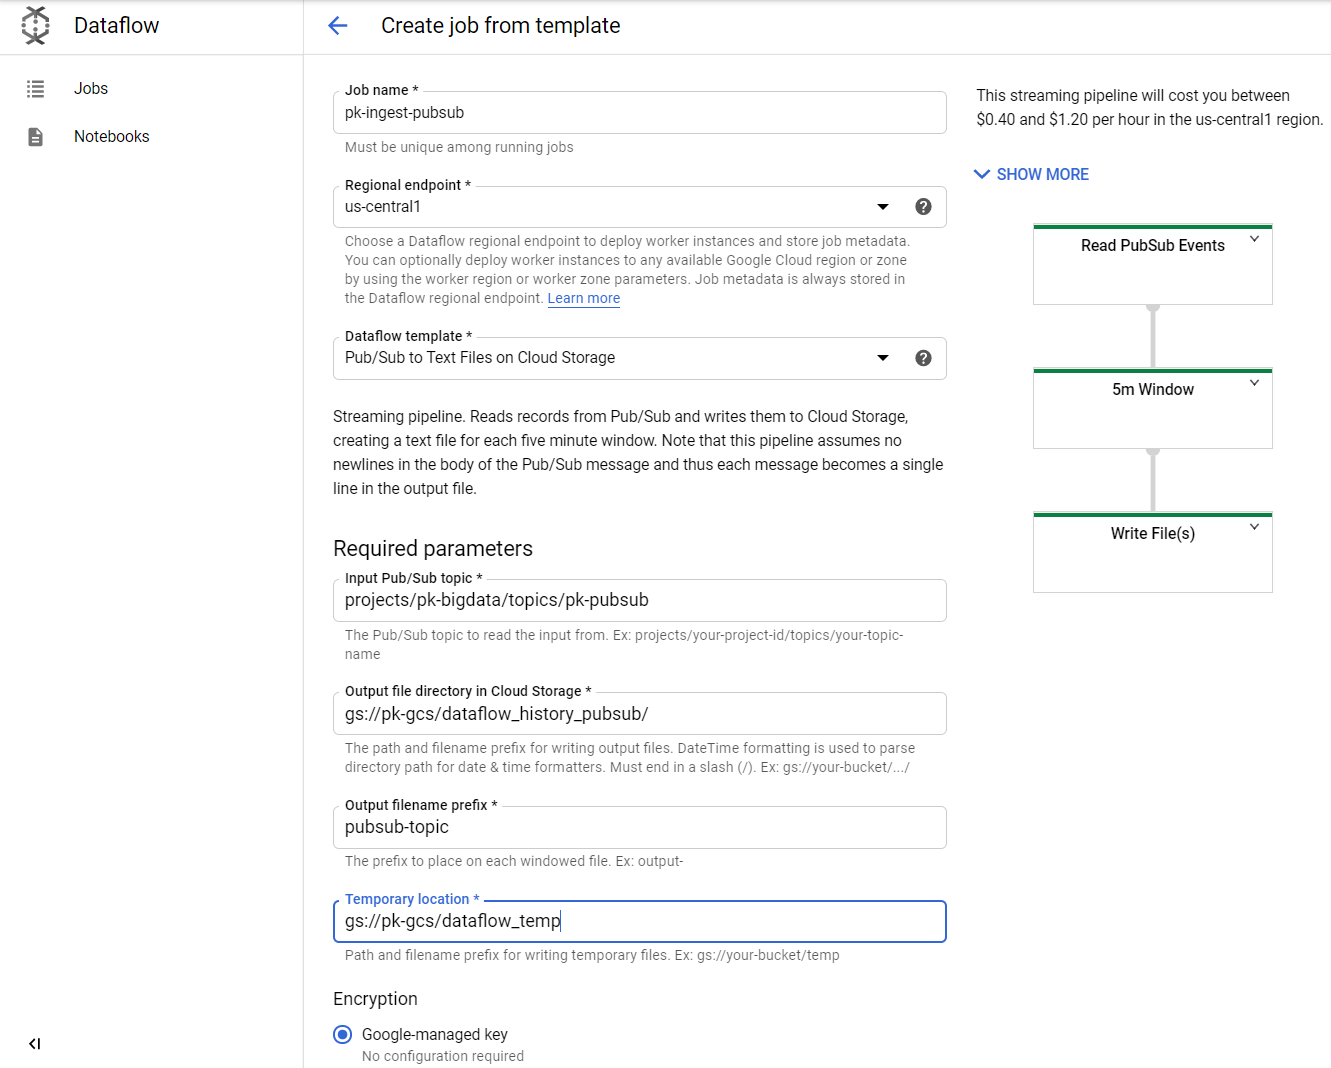Click the Jobs list icon in sidebar

(x=36, y=89)
